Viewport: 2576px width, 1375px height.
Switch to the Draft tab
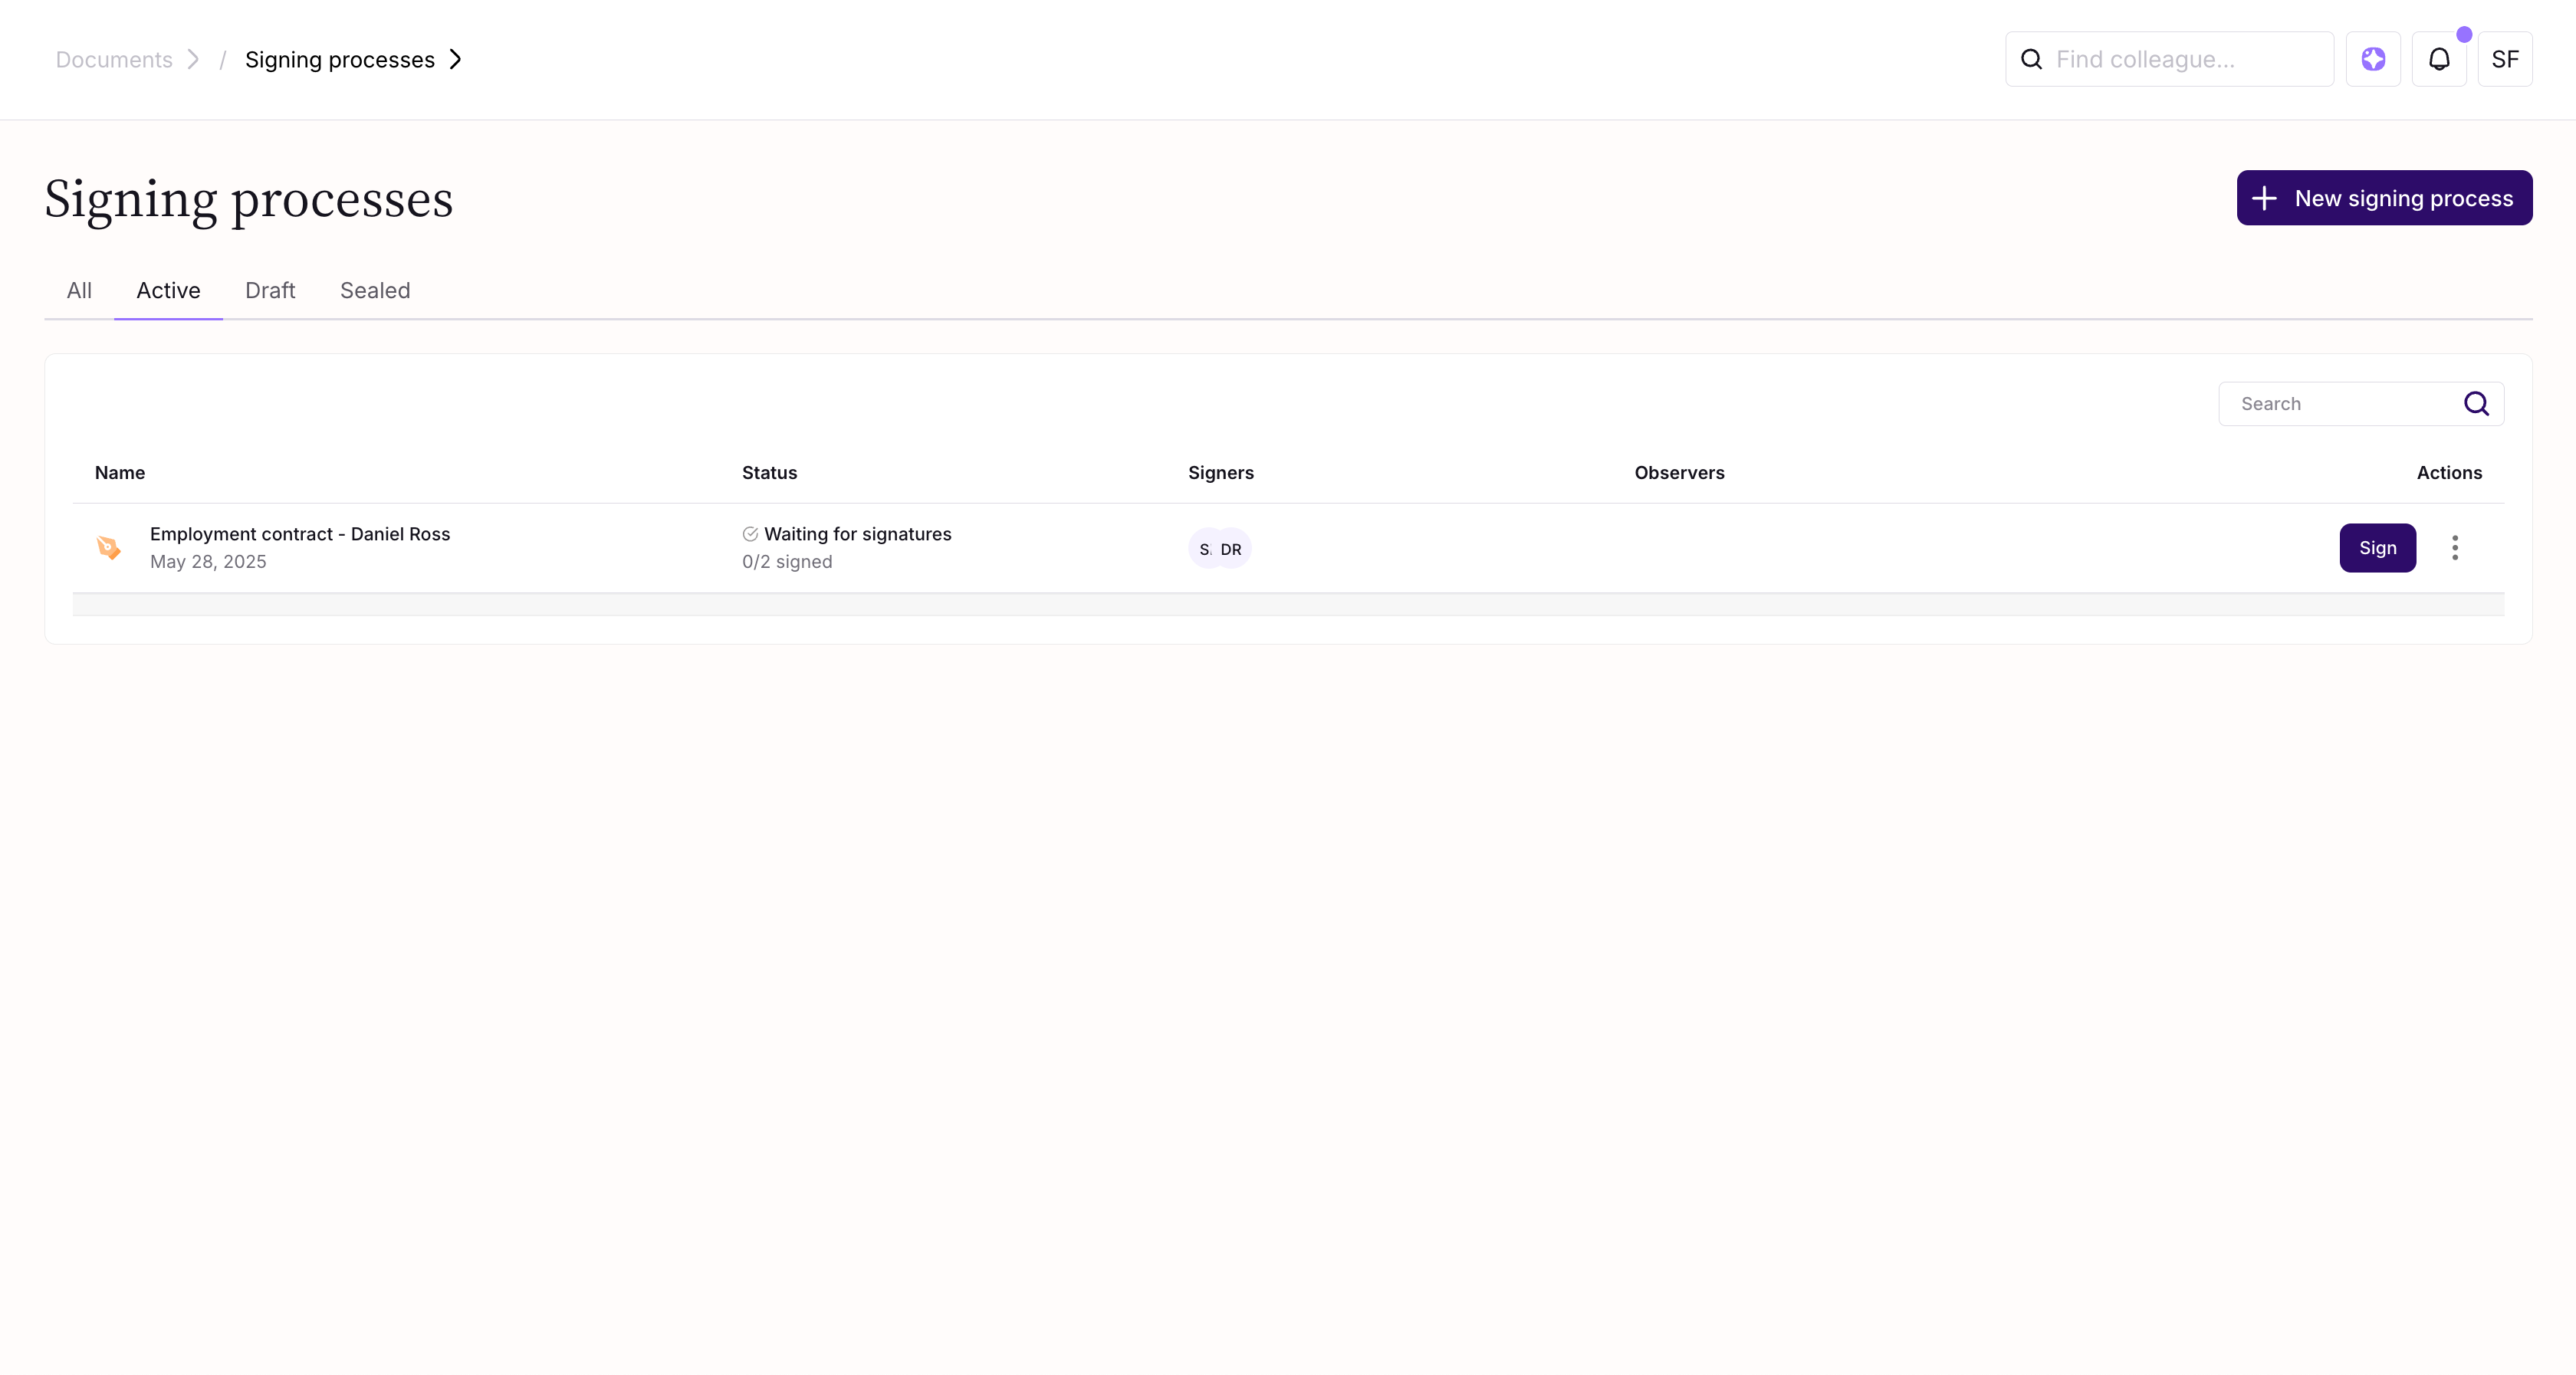coord(270,290)
